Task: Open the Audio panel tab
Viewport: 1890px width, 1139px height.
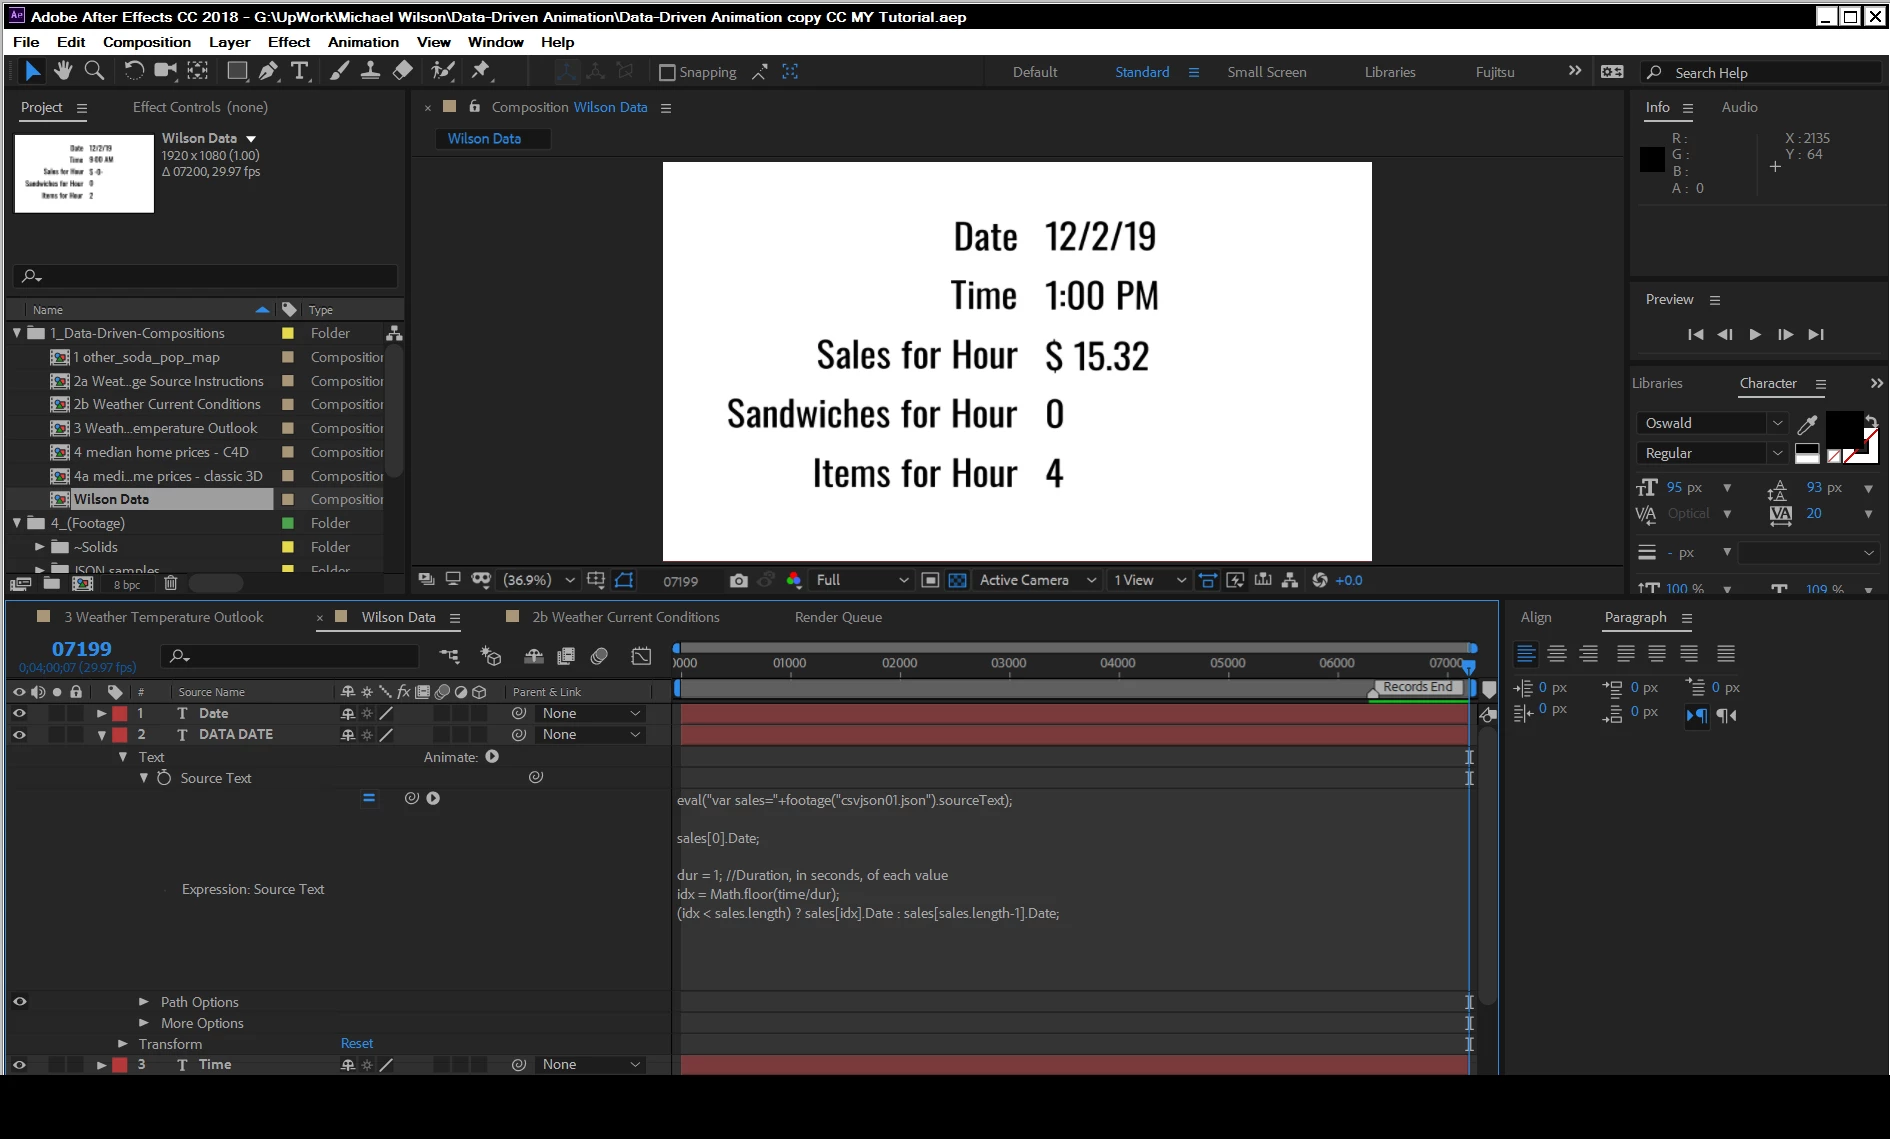Action: click(1739, 107)
